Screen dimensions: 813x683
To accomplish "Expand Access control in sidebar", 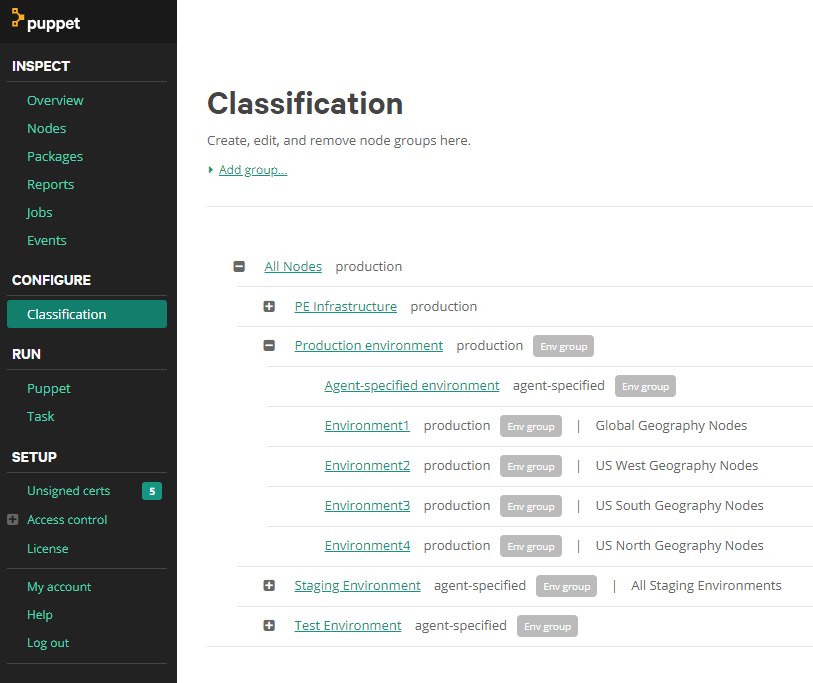I will [x=13, y=520].
